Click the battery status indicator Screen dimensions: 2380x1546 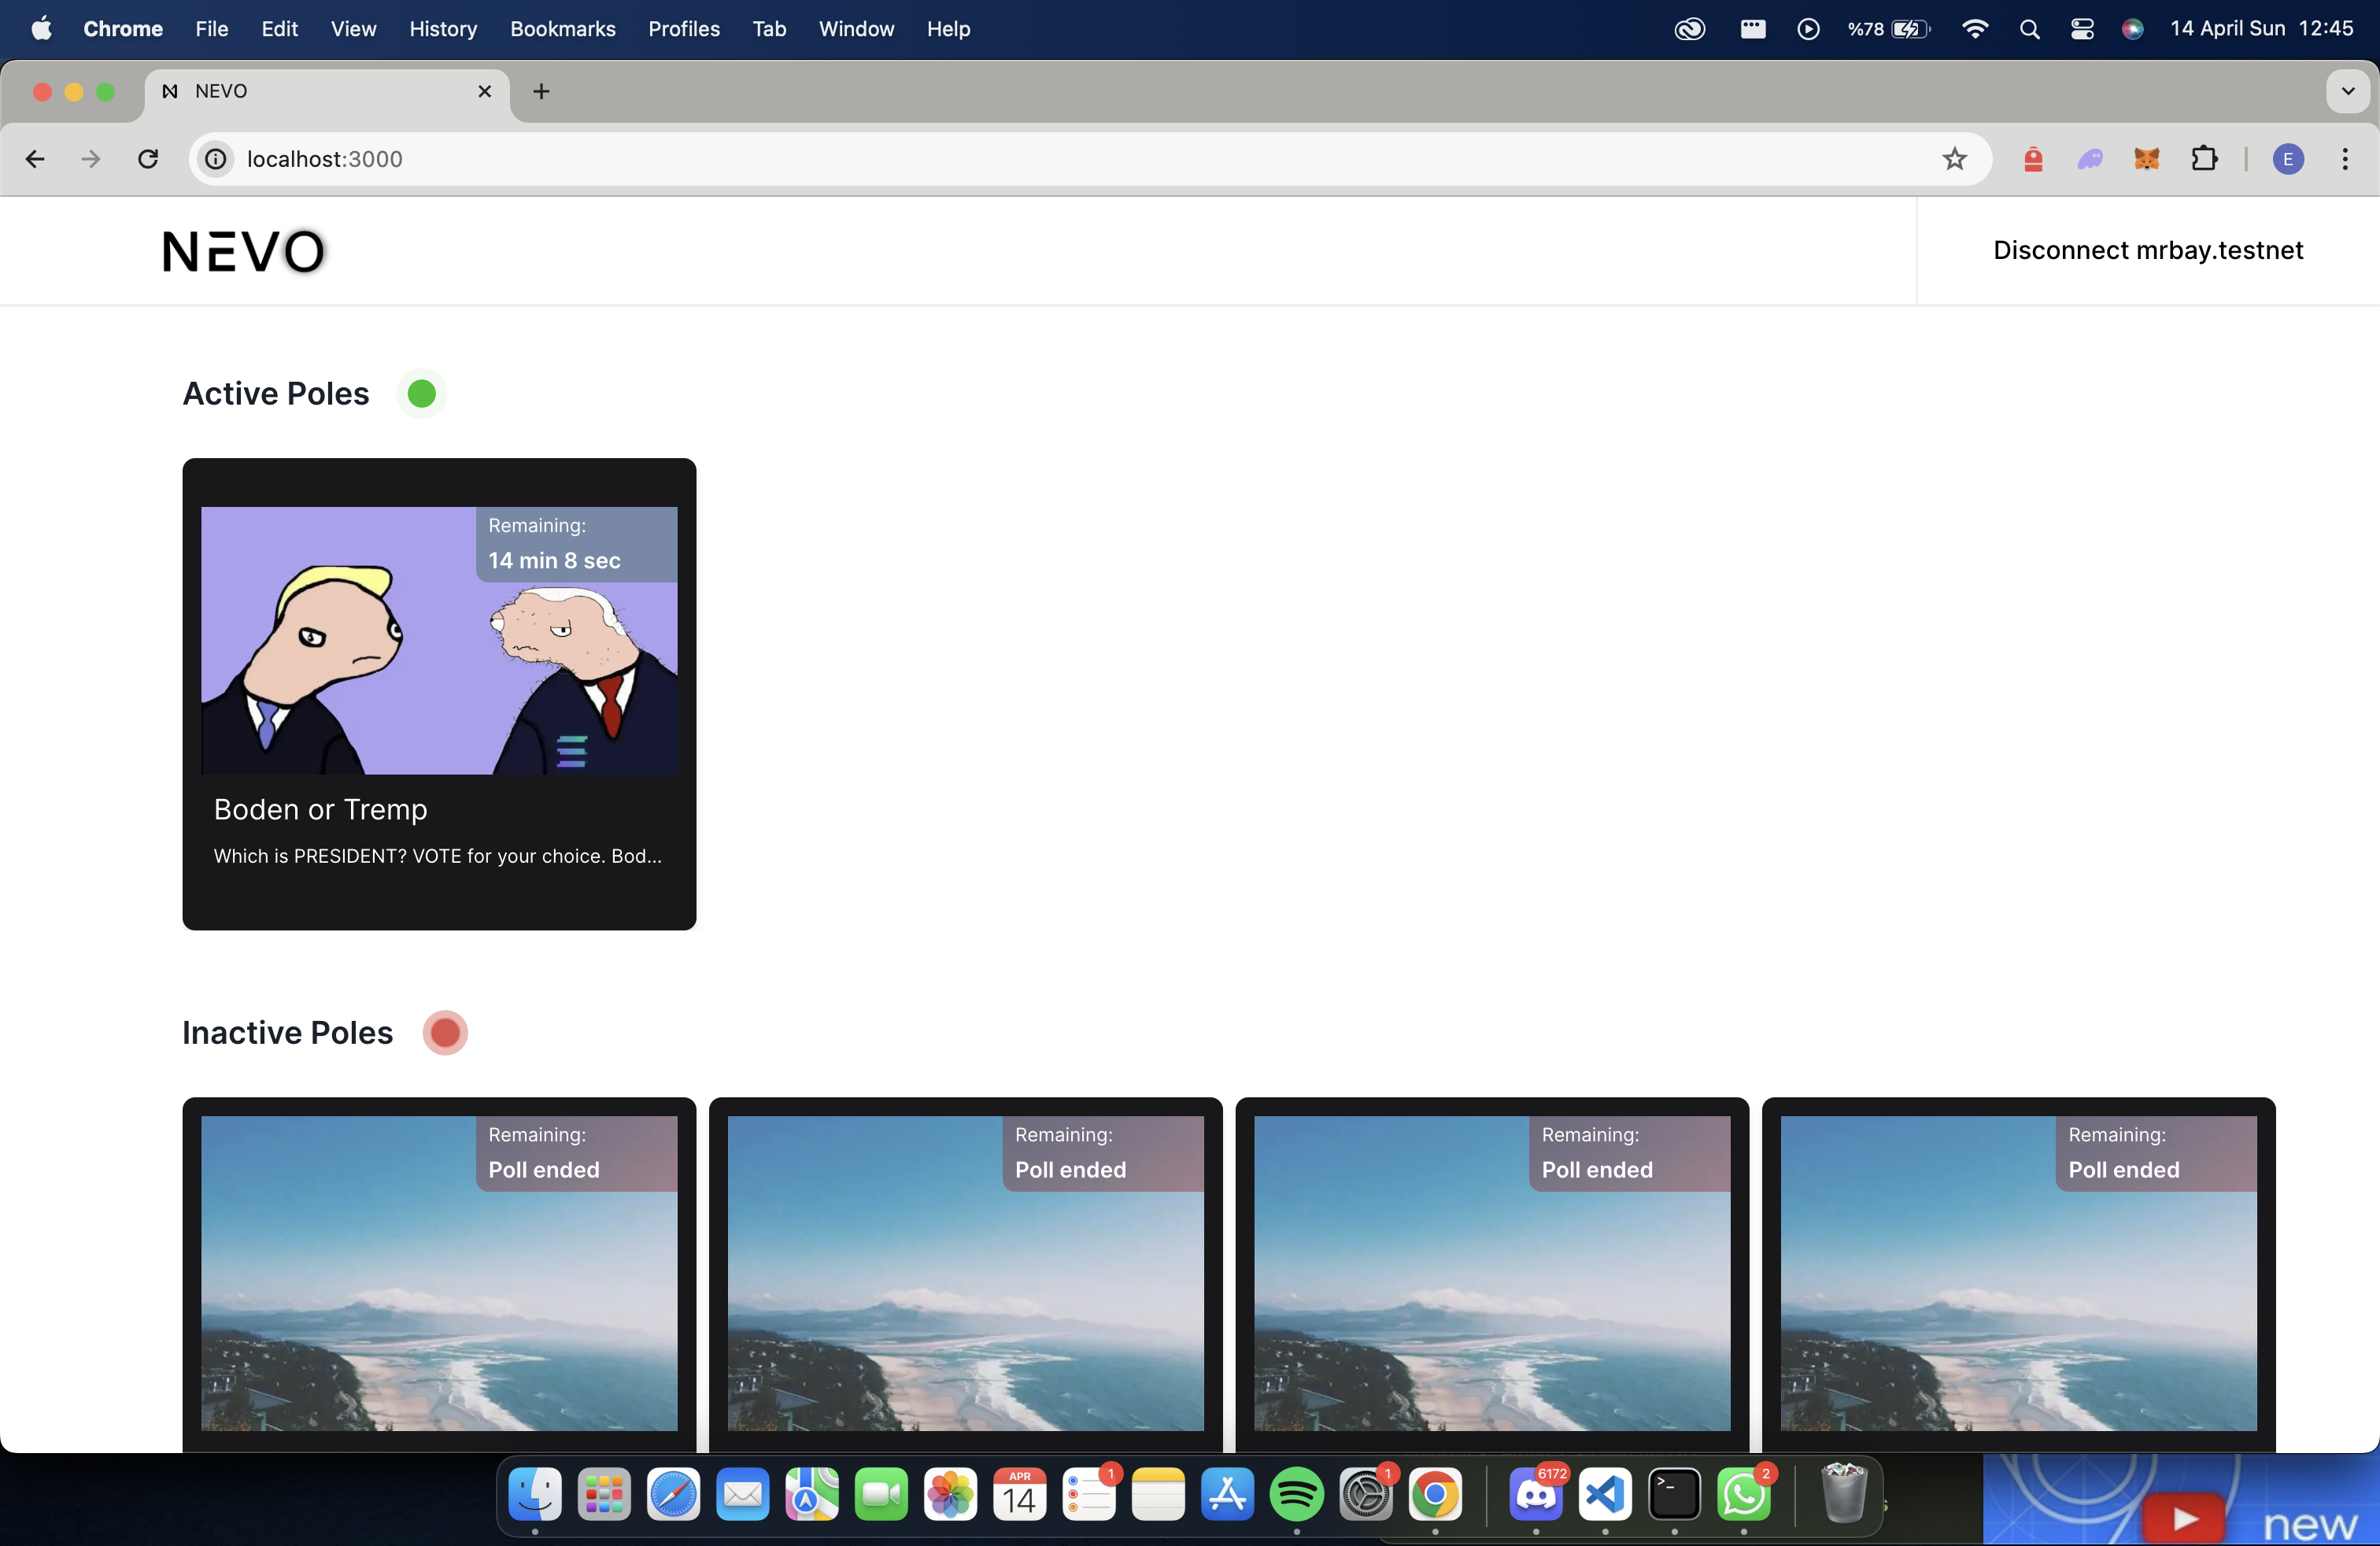pyautogui.click(x=1889, y=29)
